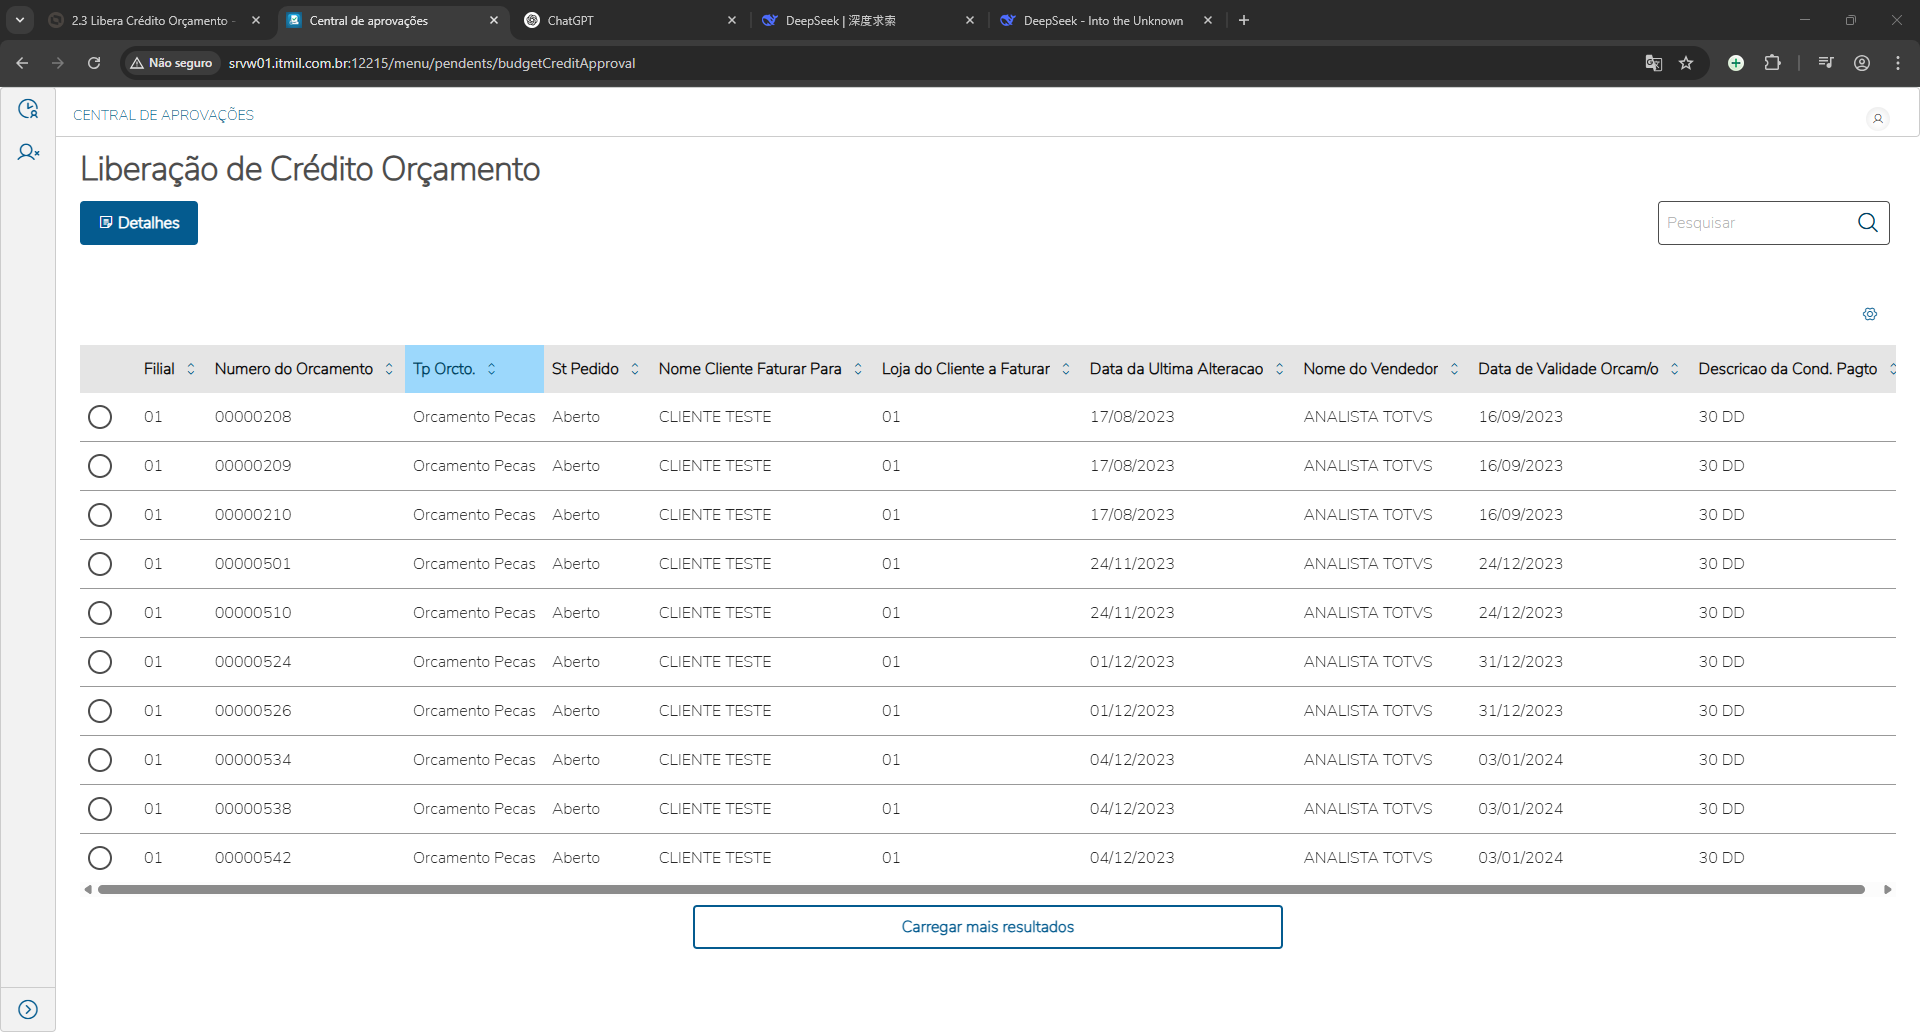Expand the sidebar with bottom arrow icon
Image resolution: width=1920 pixels, height=1032 pixels.
pyautogui.click(x=28, y=1009)
